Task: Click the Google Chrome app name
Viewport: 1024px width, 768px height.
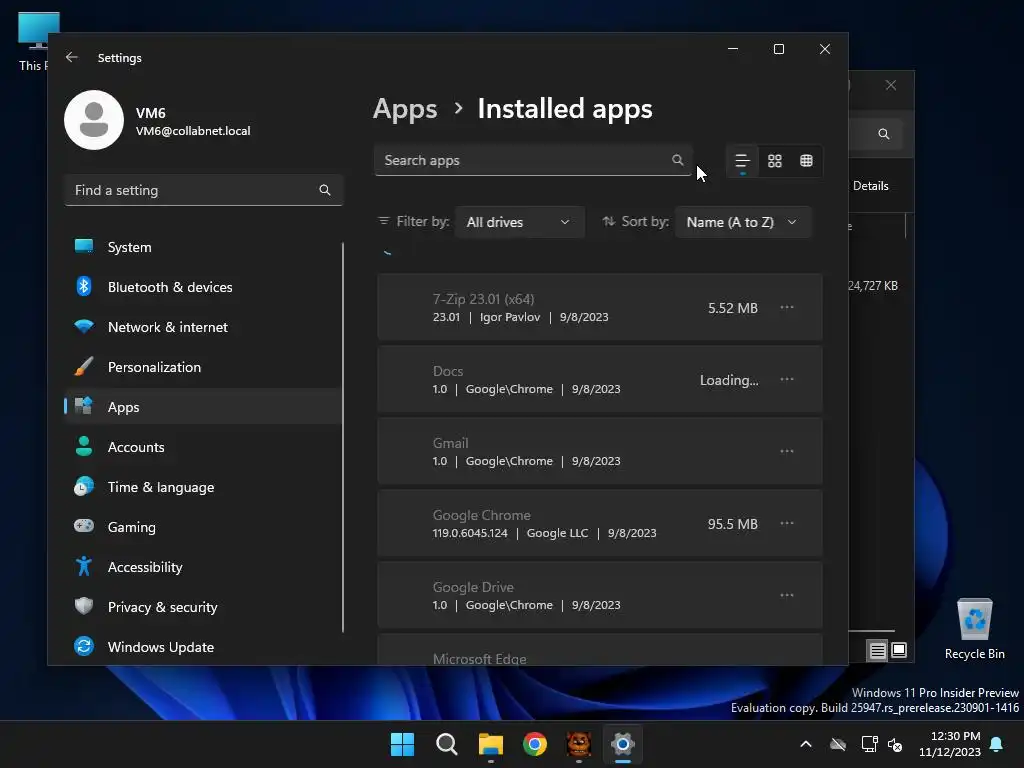Action: pyautogui.click(x=482, y=515)
